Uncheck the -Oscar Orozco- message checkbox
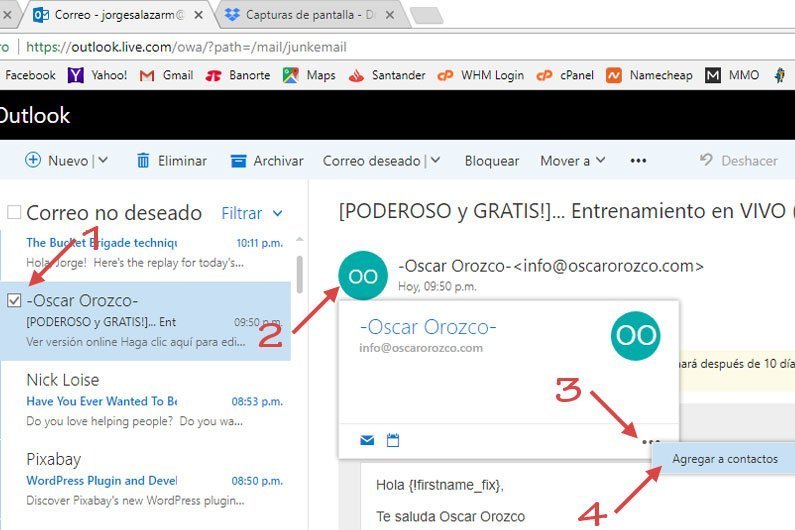The height and width of the screenshot is (530, 795). tap(14, 300)
